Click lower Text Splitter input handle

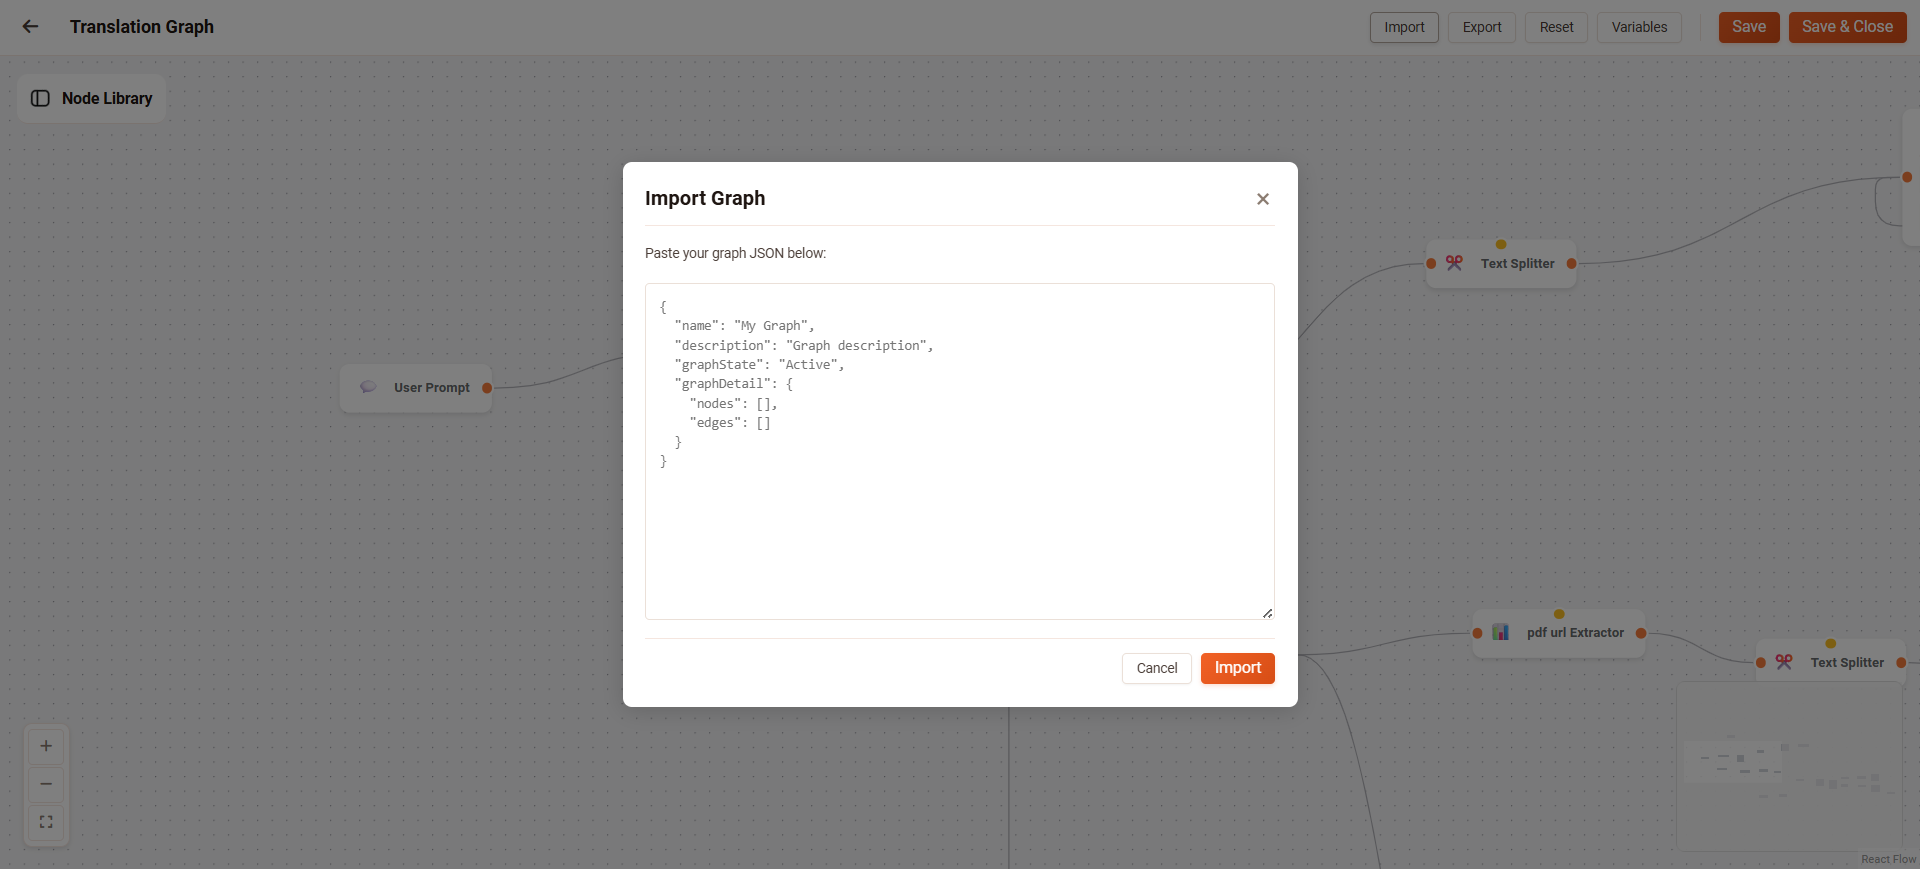coord(1761,663)
